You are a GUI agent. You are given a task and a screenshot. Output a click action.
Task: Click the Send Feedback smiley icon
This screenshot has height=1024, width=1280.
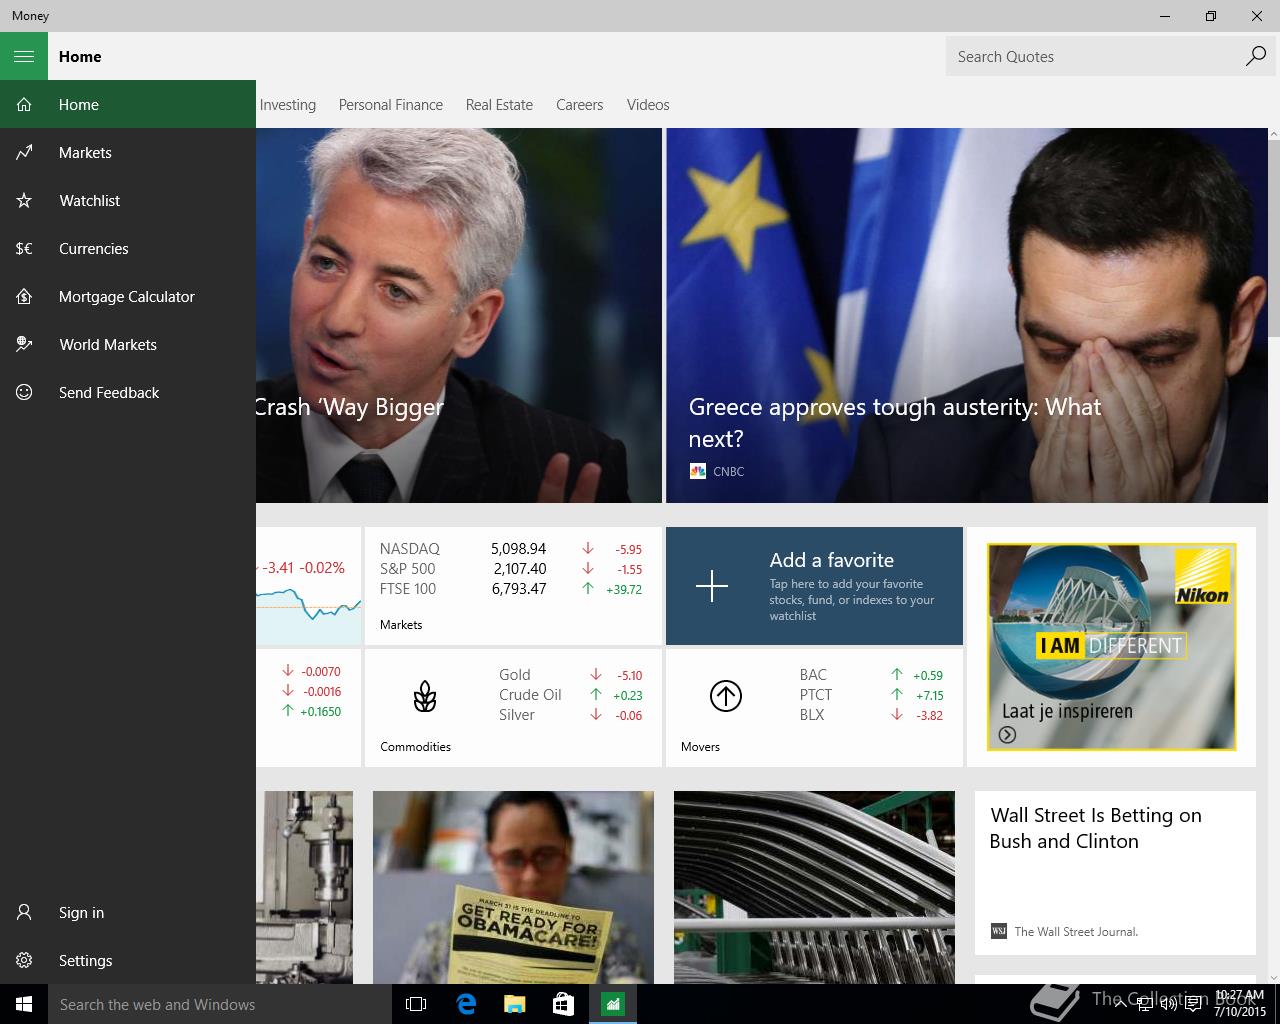click(24, 392)
